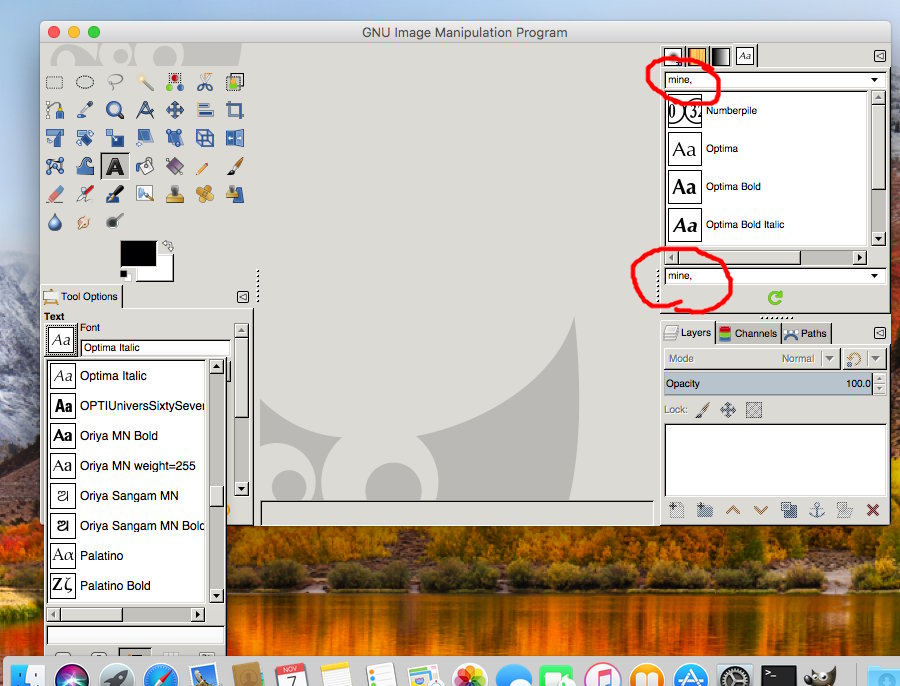
Task: Open the Patterns tab in top dock
Action: click(697, 56)
